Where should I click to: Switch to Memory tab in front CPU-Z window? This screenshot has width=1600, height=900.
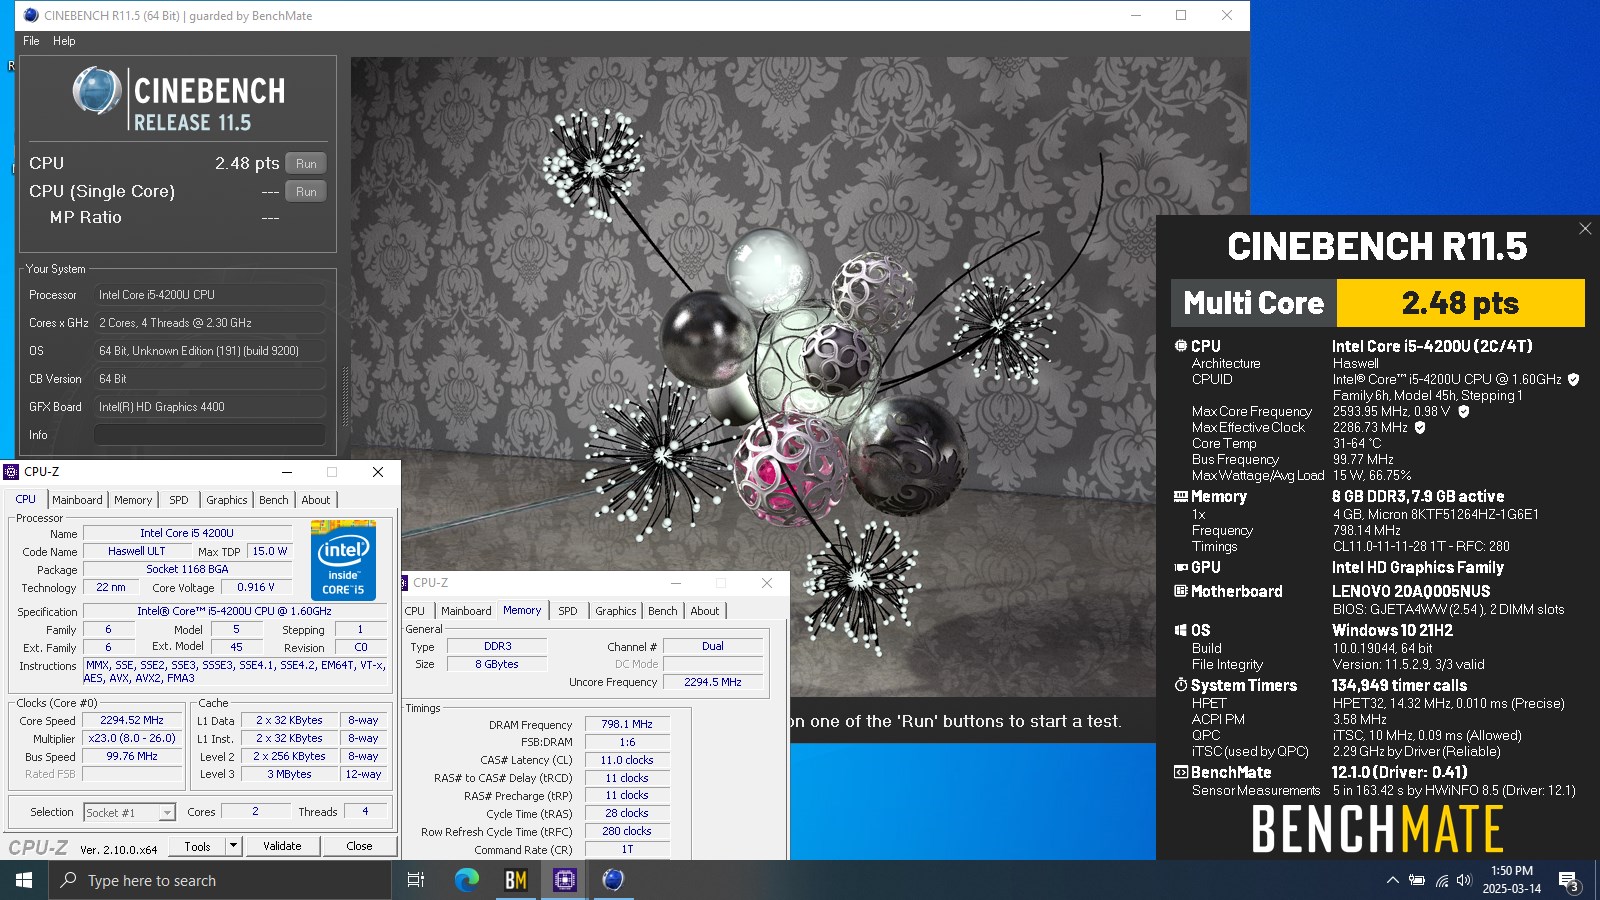(133, 500)
